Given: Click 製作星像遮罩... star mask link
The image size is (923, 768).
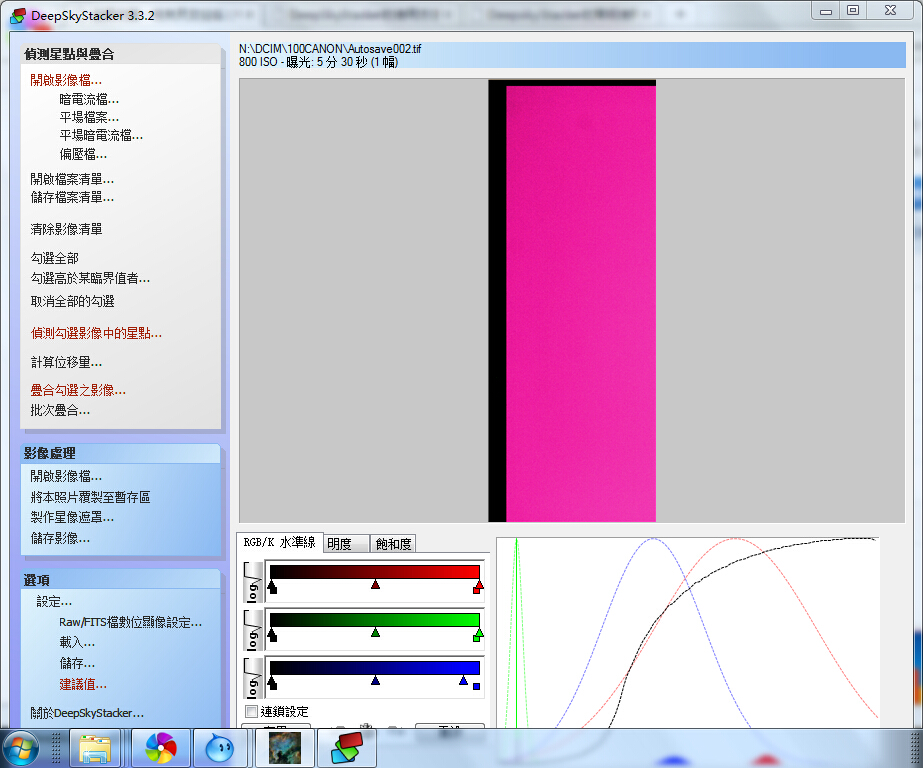Looking at the screenshot, I should point(72,517).
